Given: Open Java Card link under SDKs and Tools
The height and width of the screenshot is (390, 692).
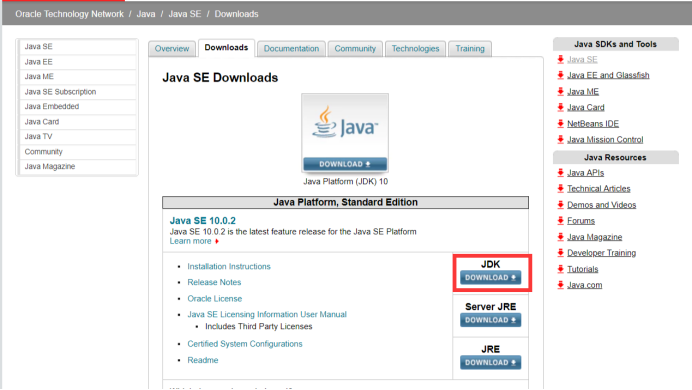Looking at the screenshot, I should click(x=586, y=108).
